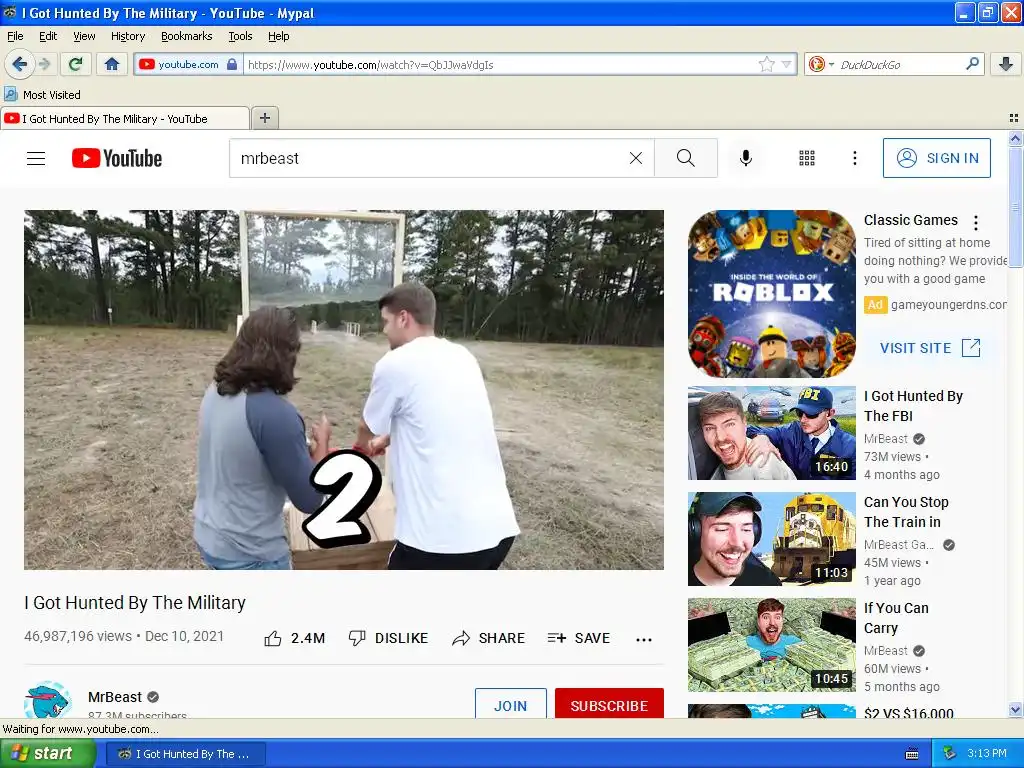
Task: Open the URL history dropdown arrow
Action: (786, 64)
